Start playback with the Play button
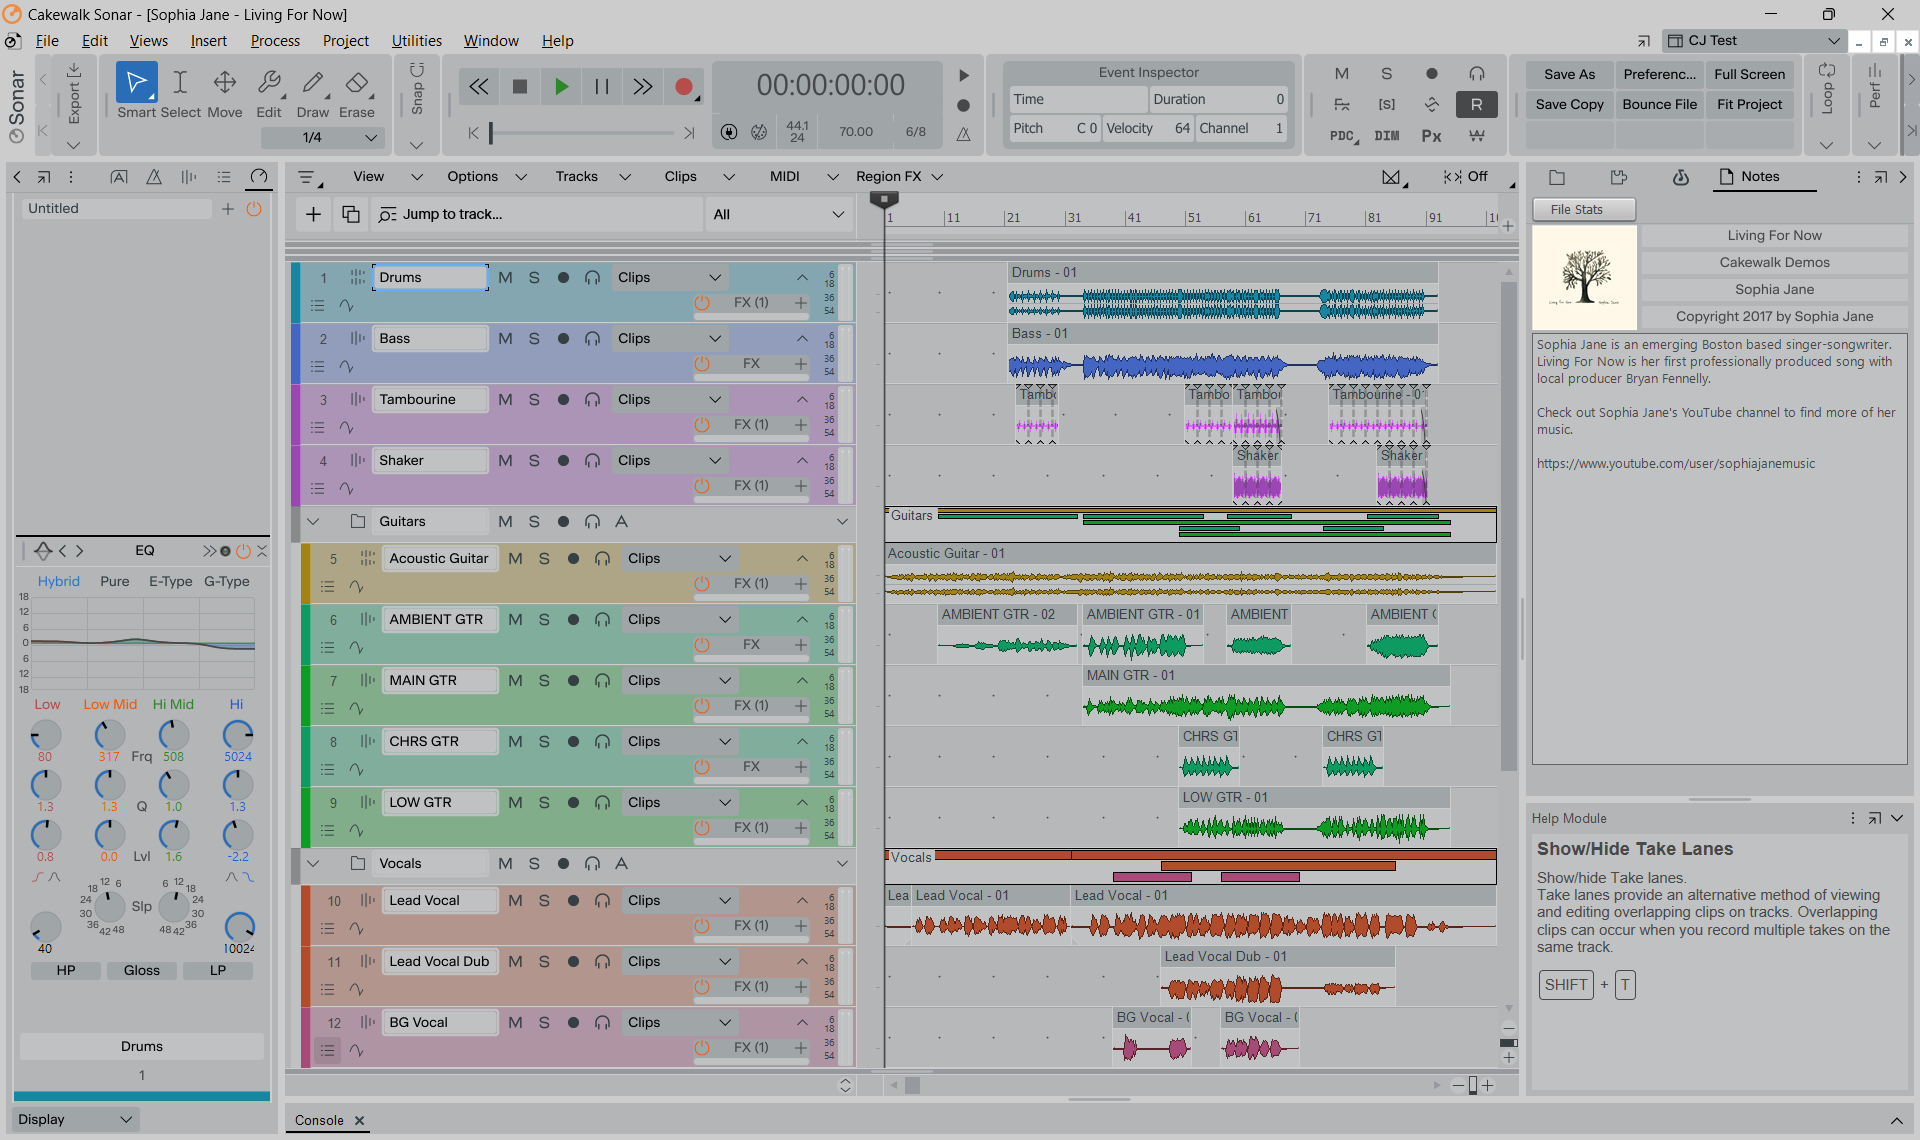 [x=561, y=87]
